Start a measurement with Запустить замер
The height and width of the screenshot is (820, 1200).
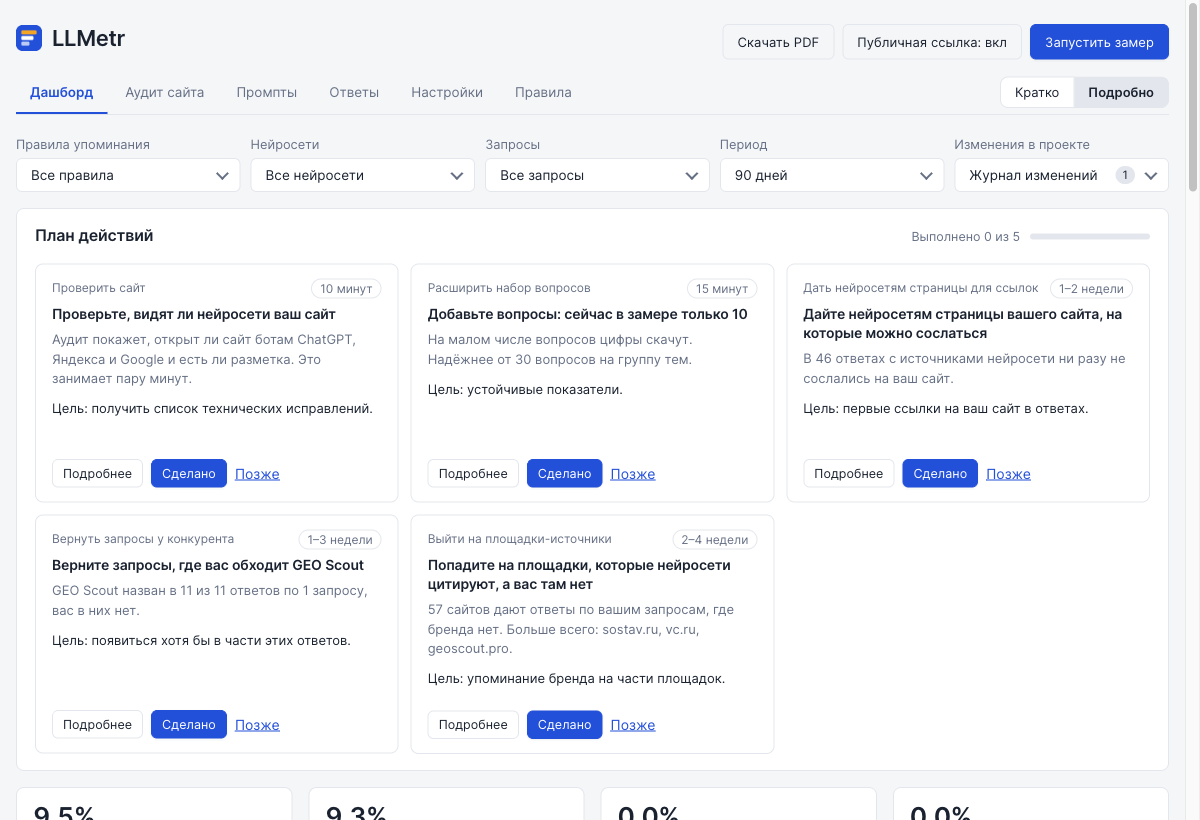coord(1099,42)
